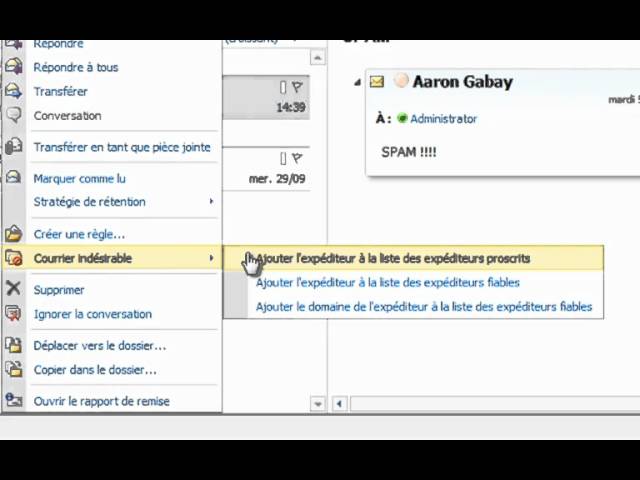Click the SPAM !!!! message body text
Screen dimensions: 640x480
point(409,152)
